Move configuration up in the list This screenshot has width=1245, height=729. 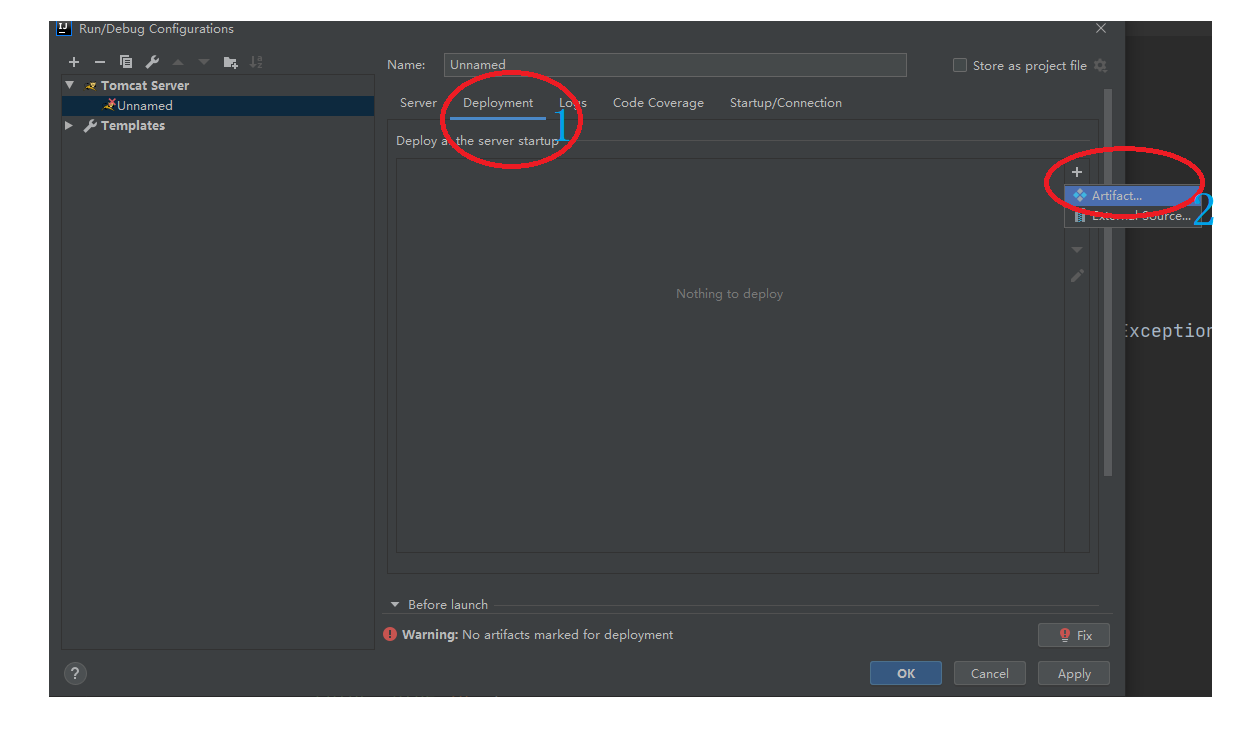pyautogui.click(x=178, y=62)
